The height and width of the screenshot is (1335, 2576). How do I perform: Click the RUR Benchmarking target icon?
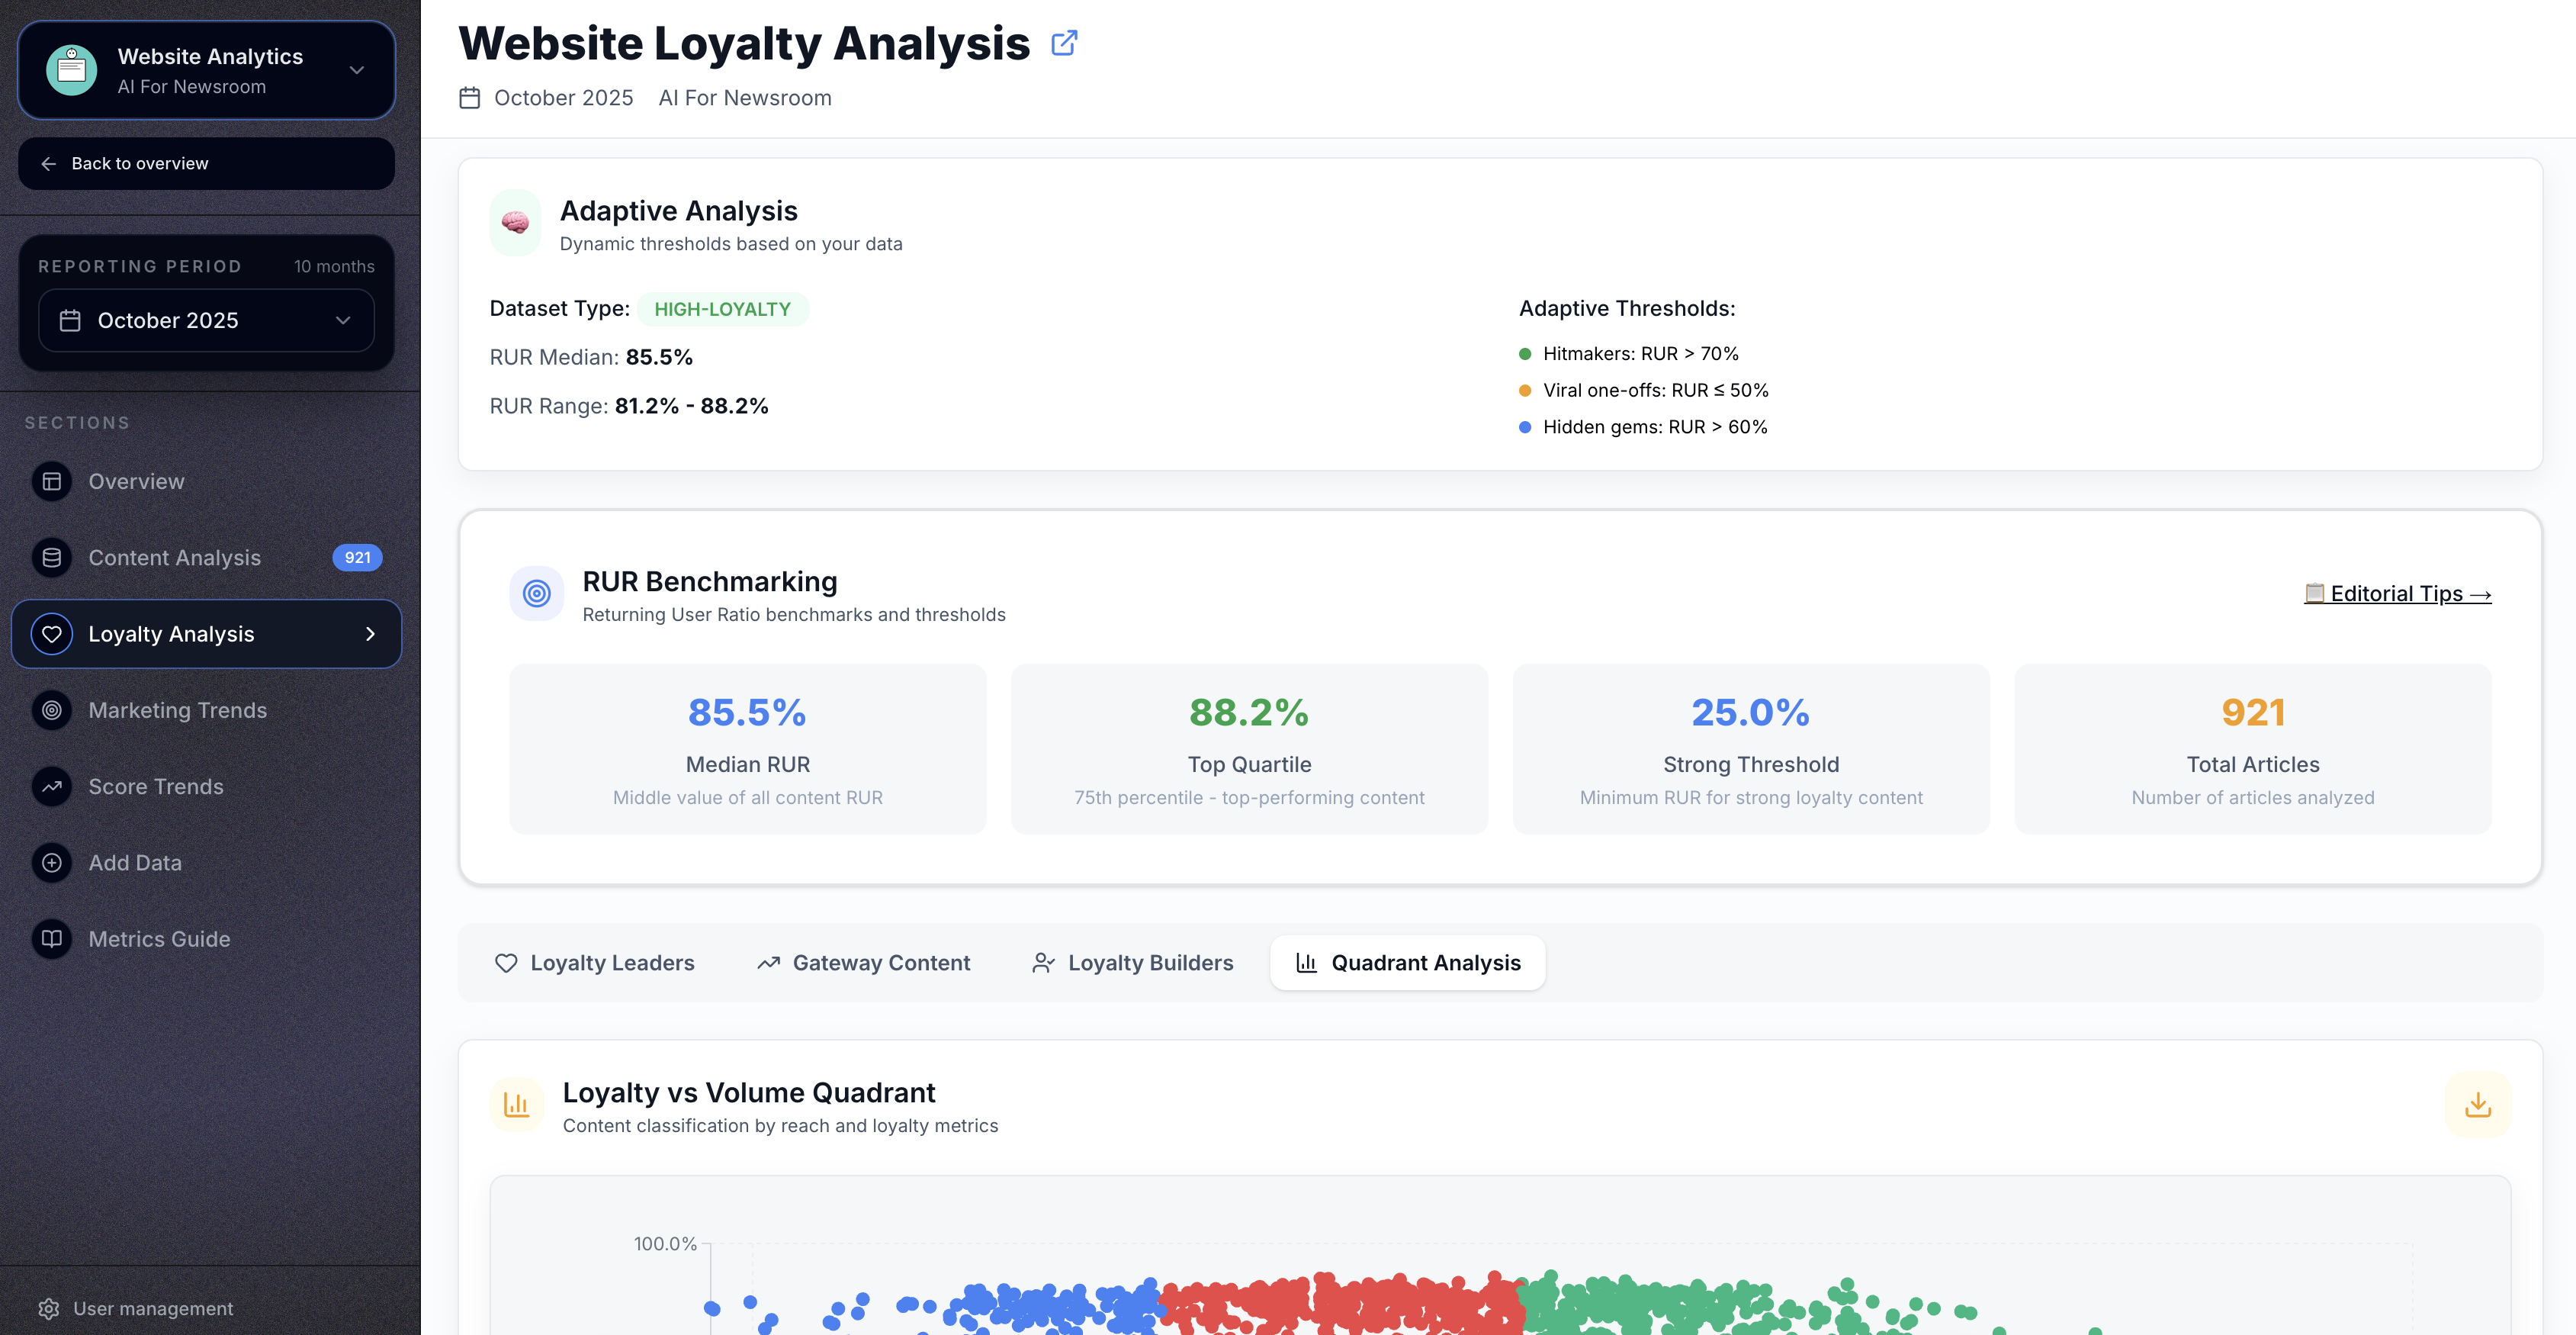(536, 593)
